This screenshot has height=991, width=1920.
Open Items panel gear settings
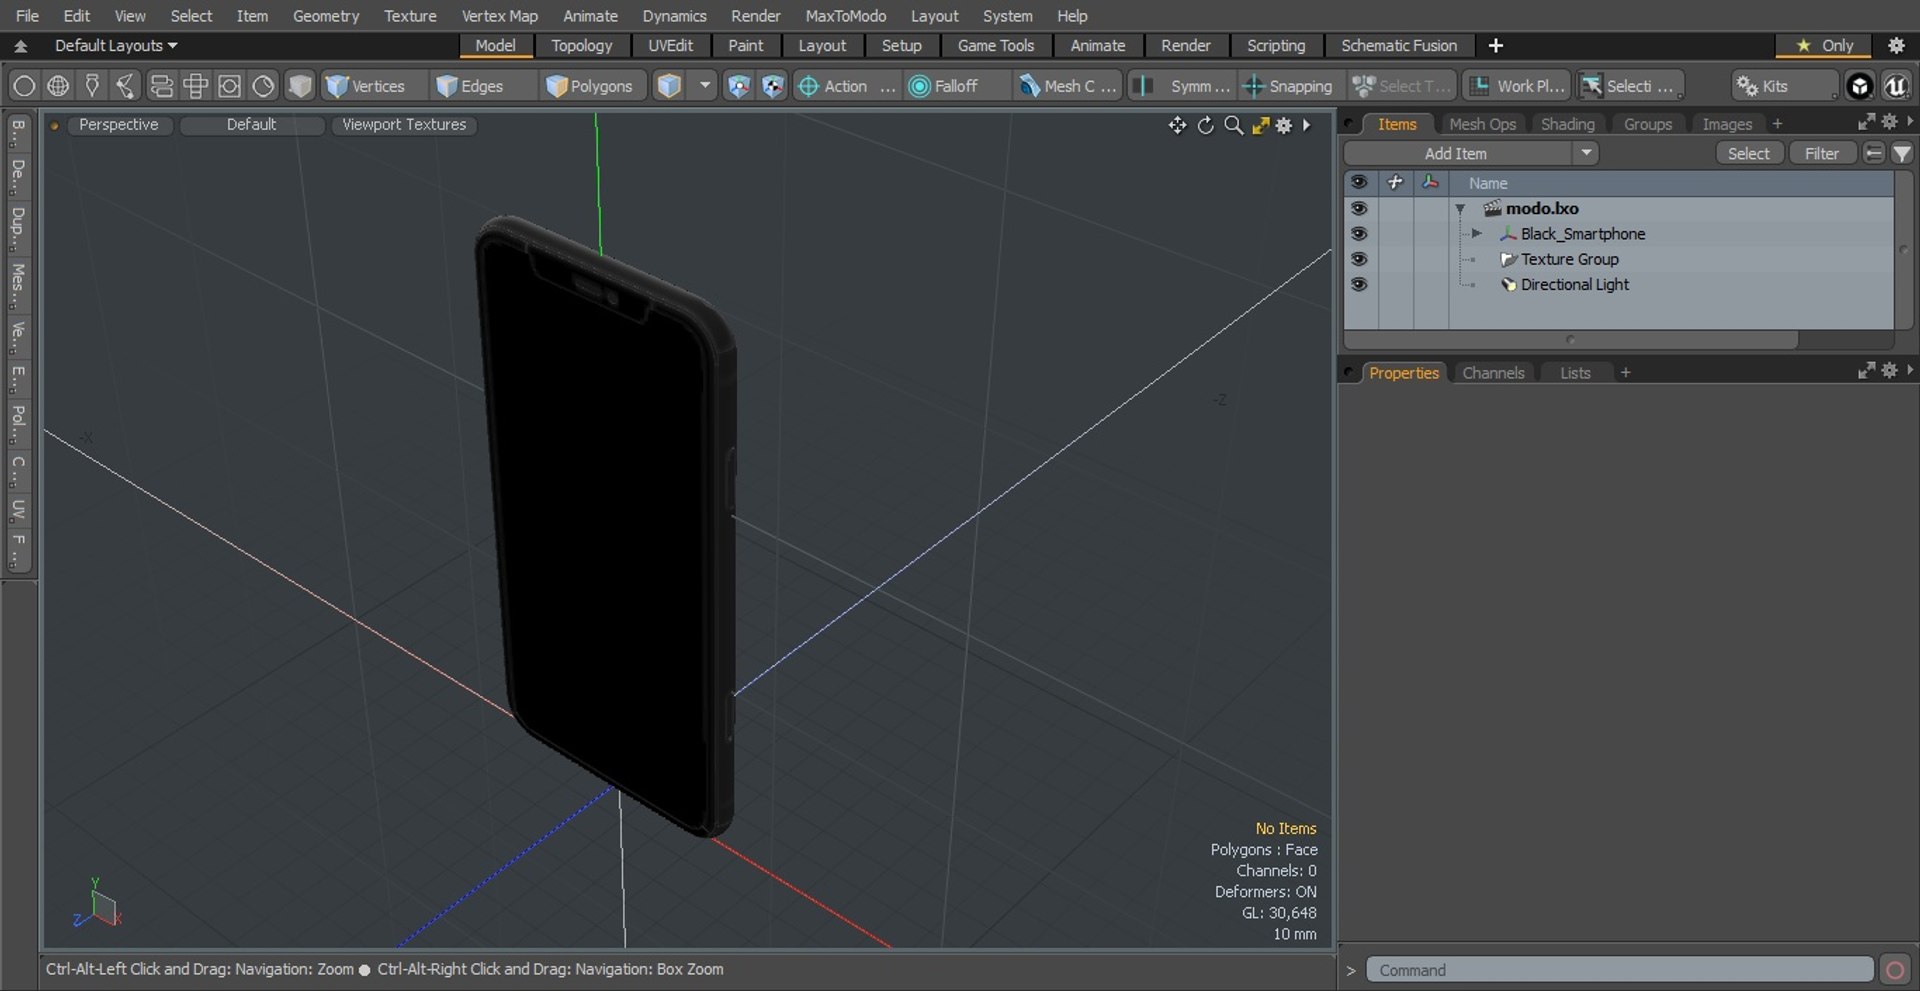pyautogui.click(x=1889, y=121)
